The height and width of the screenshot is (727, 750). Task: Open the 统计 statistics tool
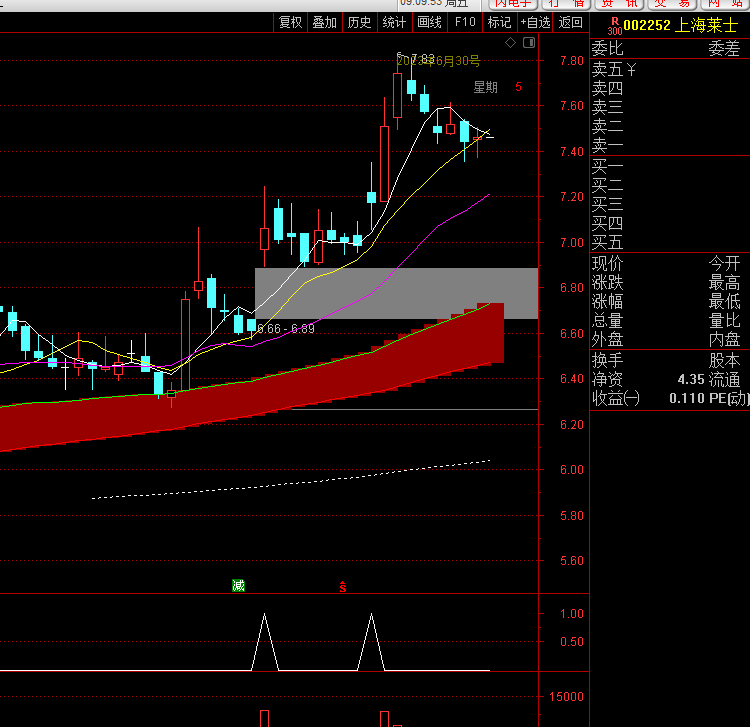[x=395, y=22]
